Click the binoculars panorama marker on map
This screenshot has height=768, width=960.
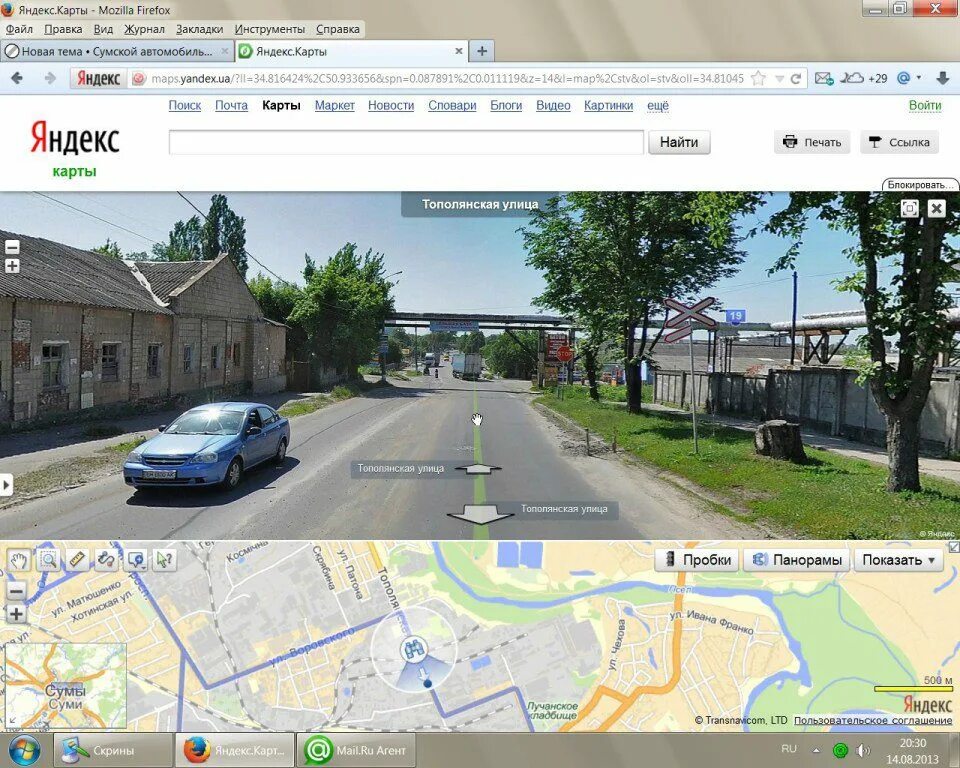414,649
